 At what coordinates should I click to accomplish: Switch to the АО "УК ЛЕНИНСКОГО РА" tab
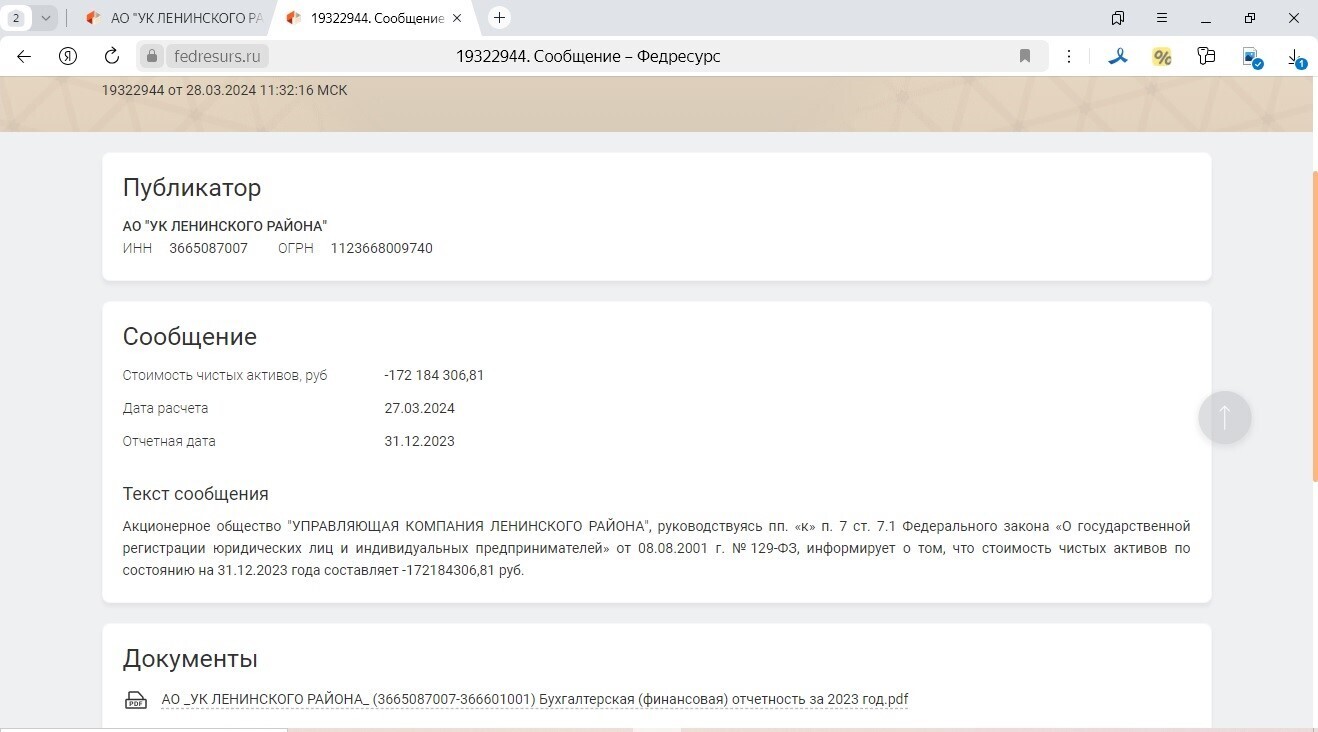click(x=175, y=18)
